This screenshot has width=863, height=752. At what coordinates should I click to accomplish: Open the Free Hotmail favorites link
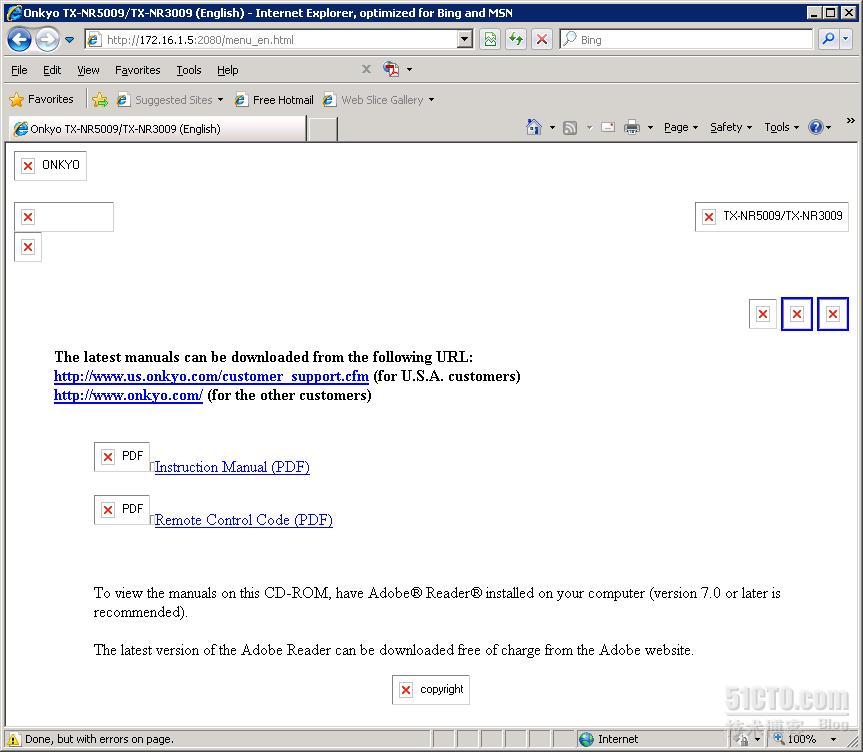(x=274, y=100)
